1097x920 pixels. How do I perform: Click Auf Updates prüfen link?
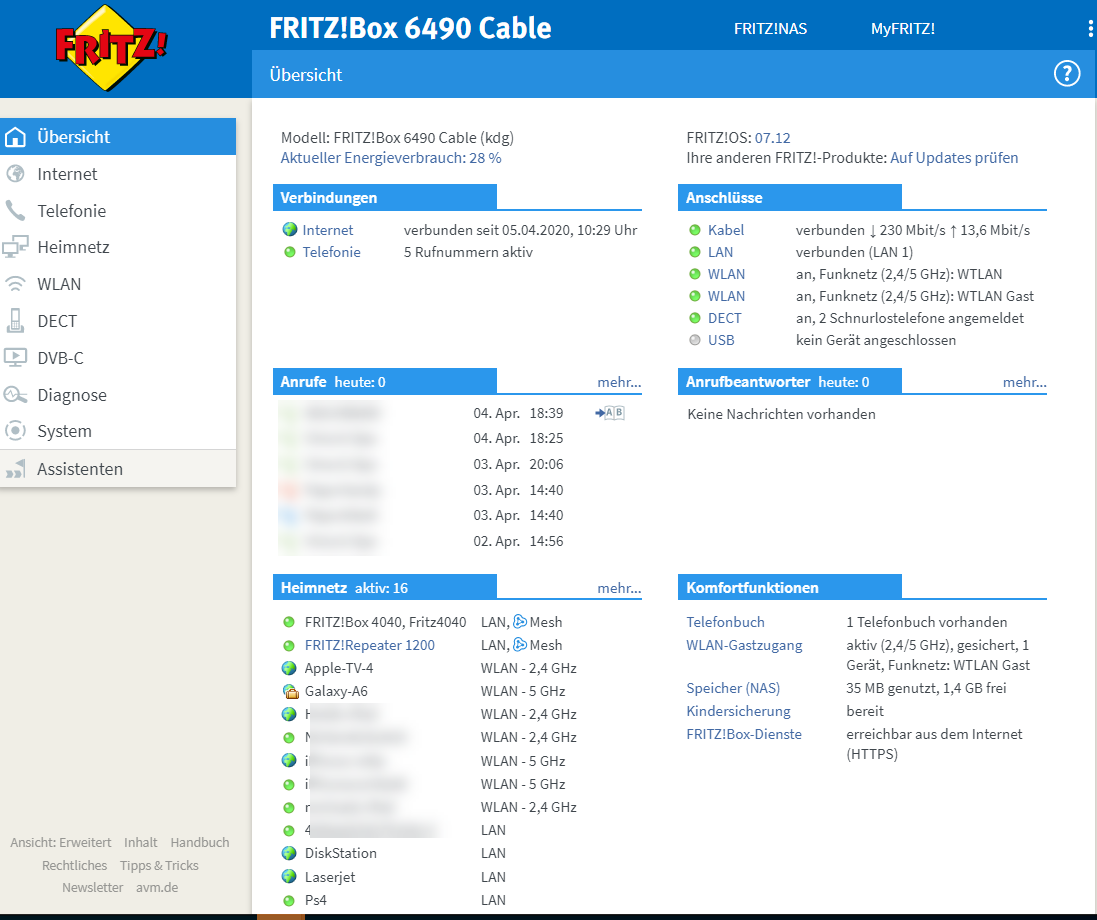954,158
